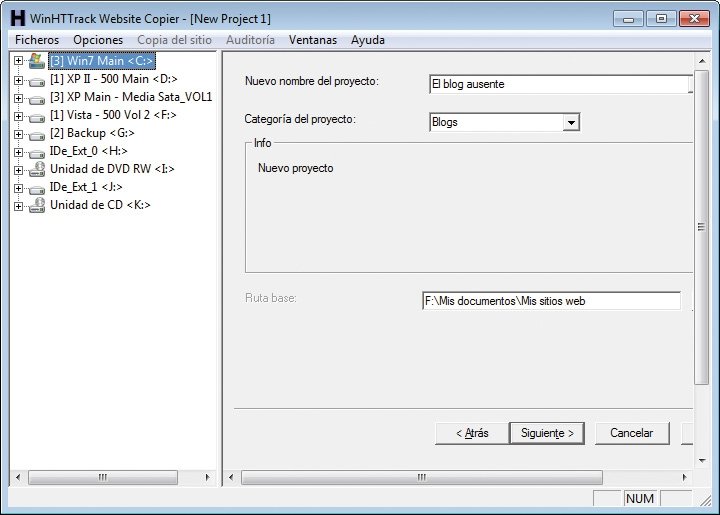Expand the Unidad de CD K: node
The height and width of the screenshot is (515, 720).
(18, 206)
